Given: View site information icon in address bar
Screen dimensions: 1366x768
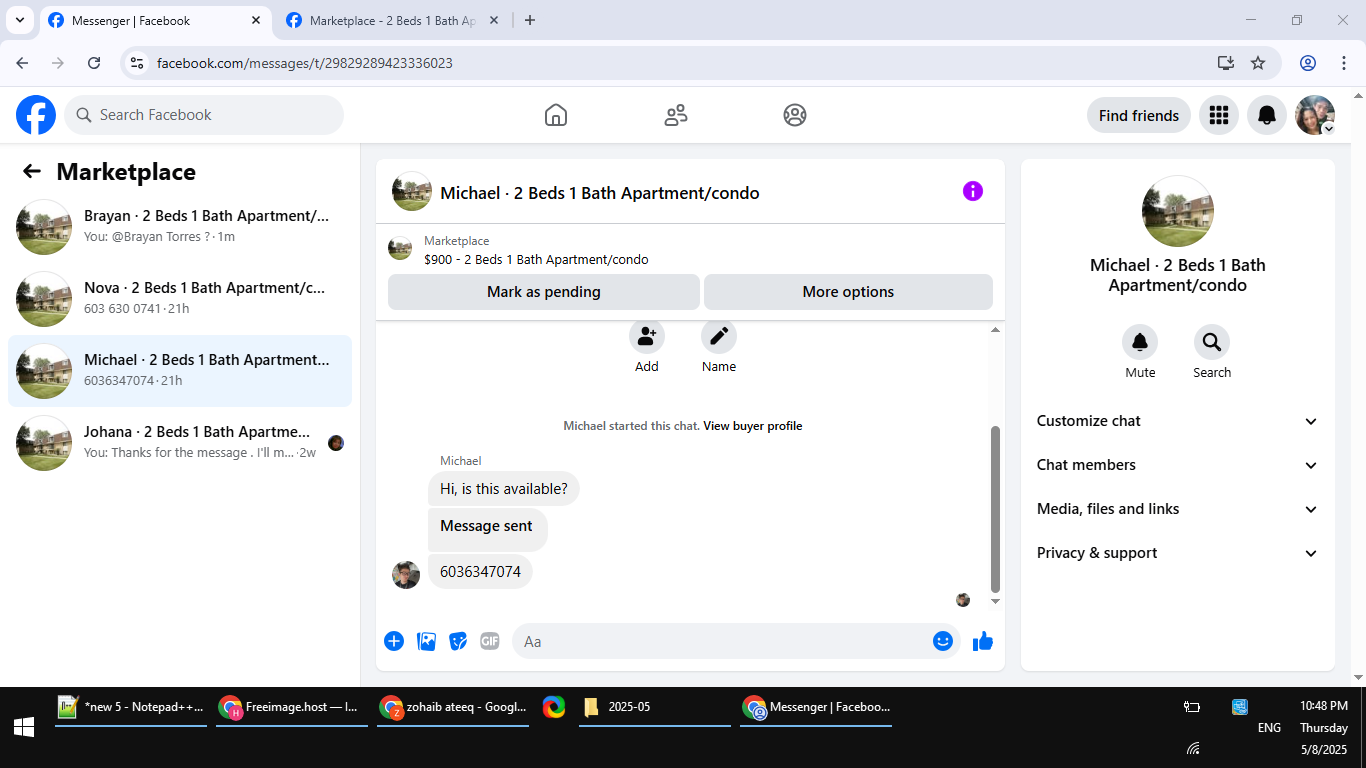Looking at the screenshot, I should pos(138,63).
